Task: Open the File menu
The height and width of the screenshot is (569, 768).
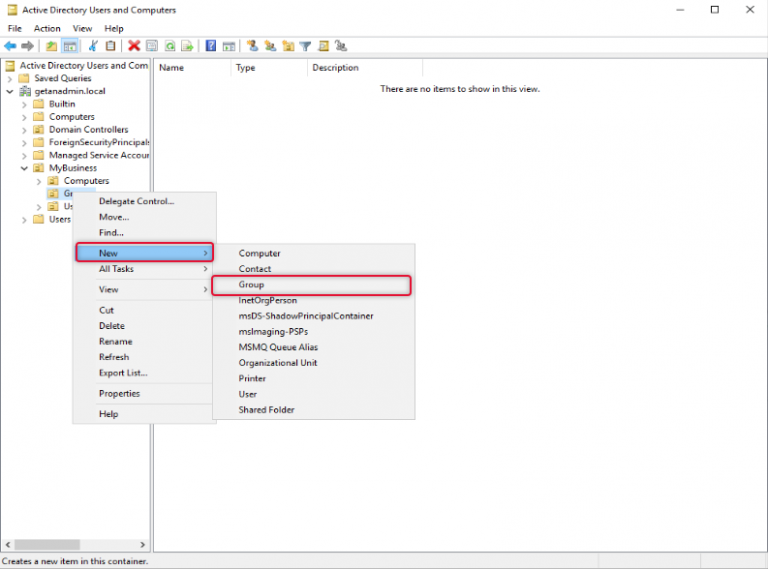Action: point(15,28)
